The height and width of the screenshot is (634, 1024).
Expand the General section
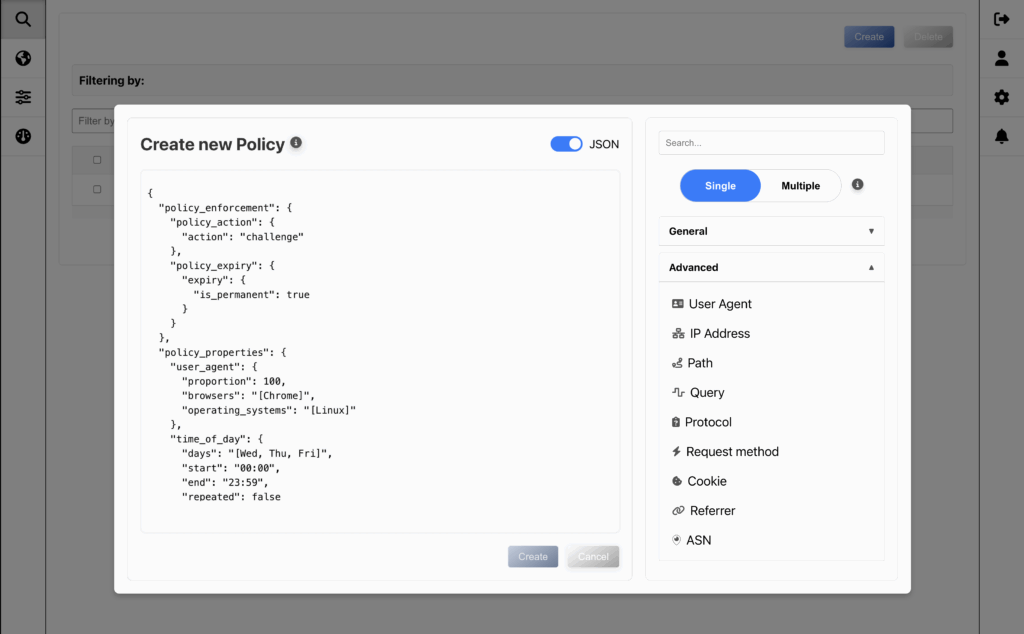pos(771,231)
